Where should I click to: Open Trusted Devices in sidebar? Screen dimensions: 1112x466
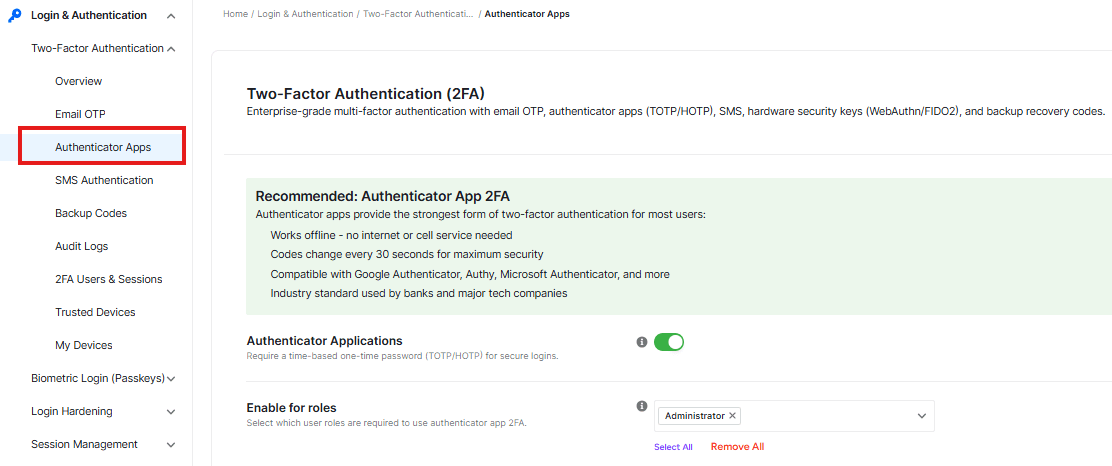coord(95,312)
